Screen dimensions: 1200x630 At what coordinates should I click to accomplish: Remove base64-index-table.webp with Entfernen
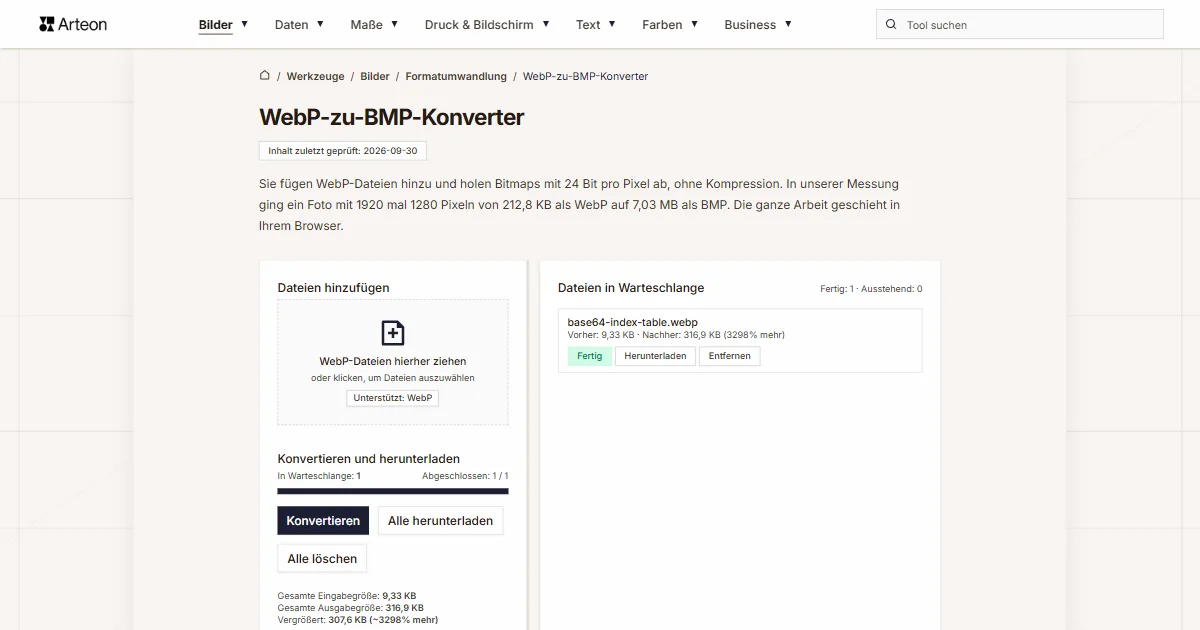[729, 356]
